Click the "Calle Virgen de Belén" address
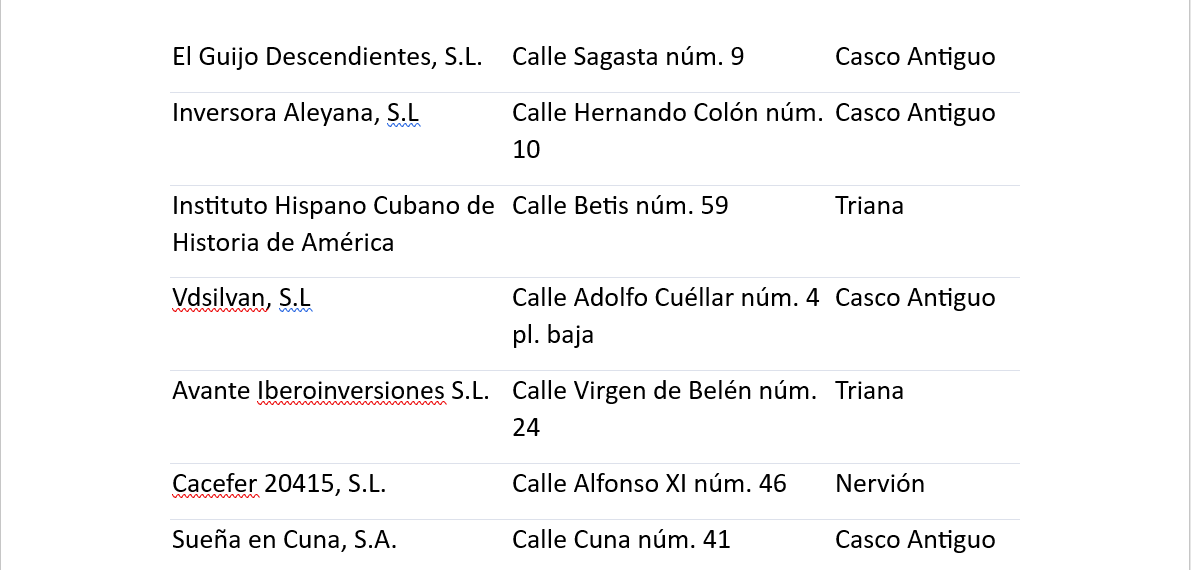The width and height of the screenshot is (1191, 570). pos(665,391)
